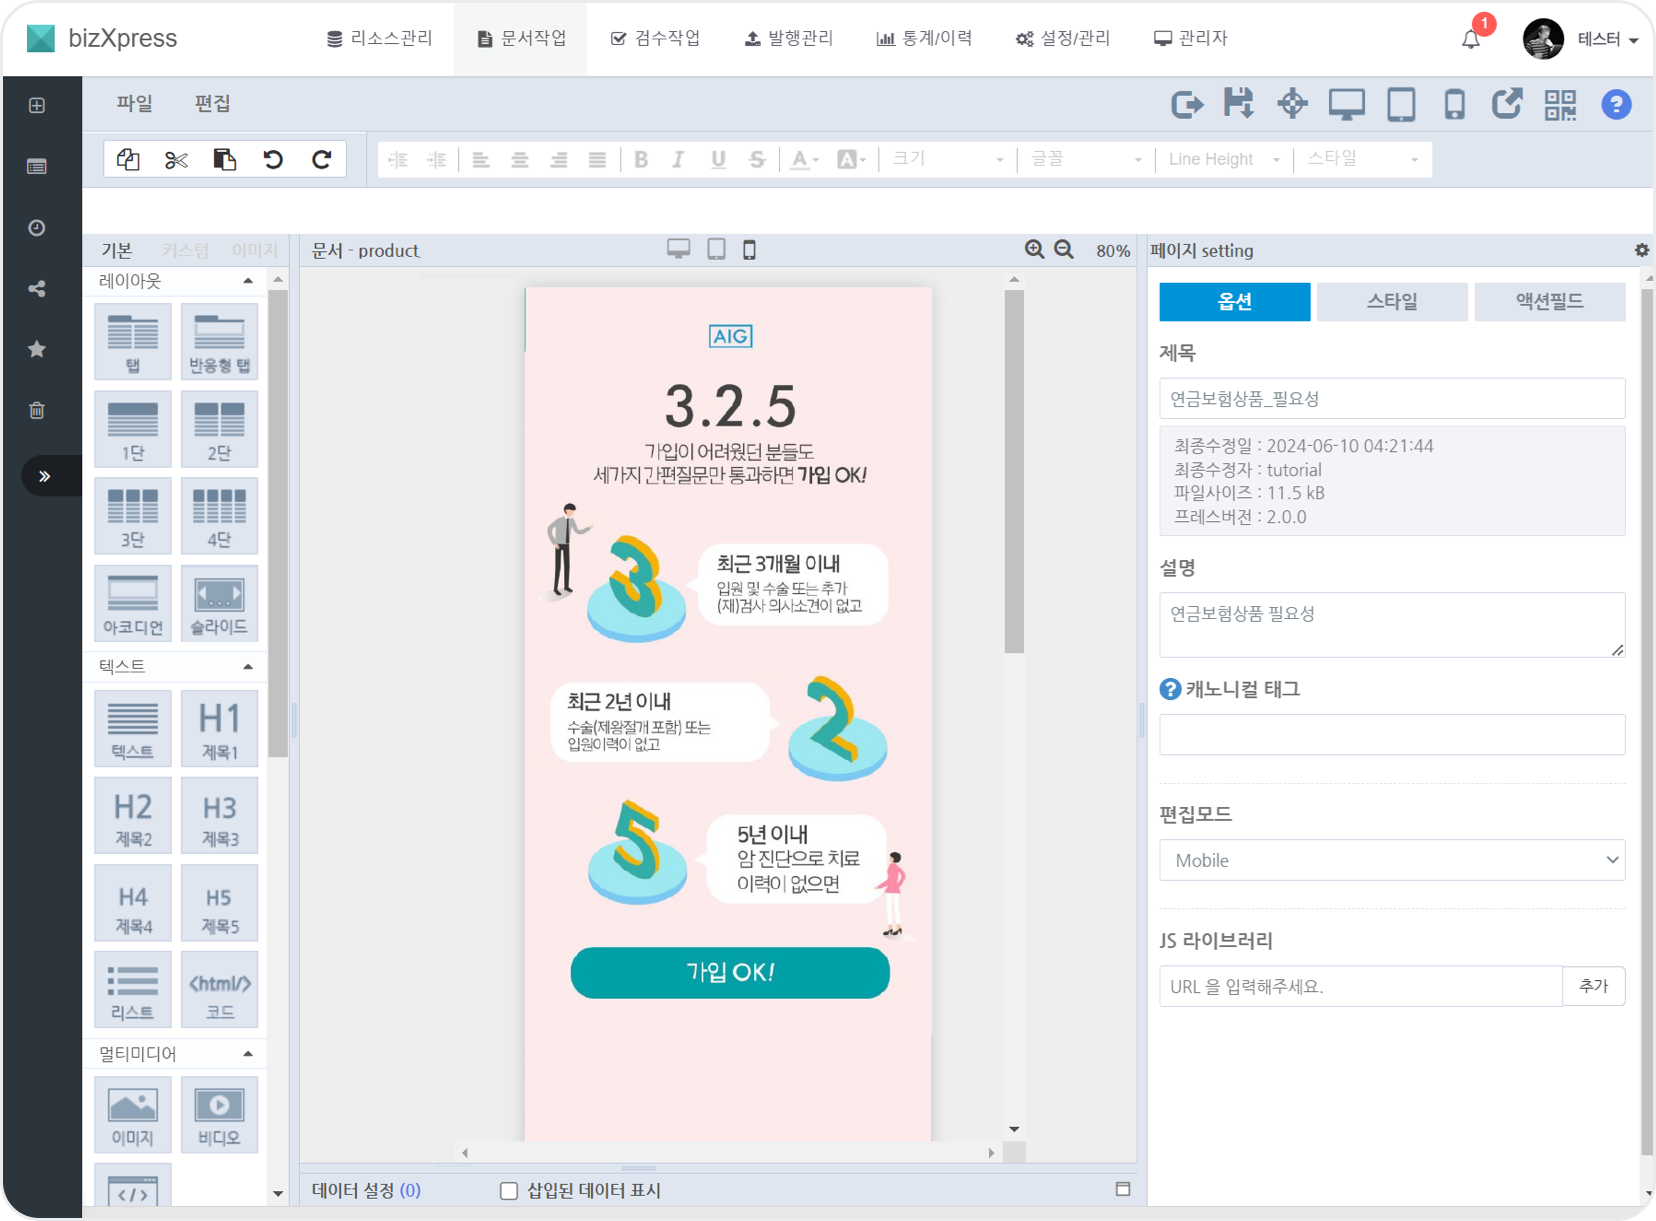Image resolution: width=1656 pixels, height=1221 pixels.
Task: Click the external share/open link icon
Action: pyautogui.click(x=1507, y=103)
